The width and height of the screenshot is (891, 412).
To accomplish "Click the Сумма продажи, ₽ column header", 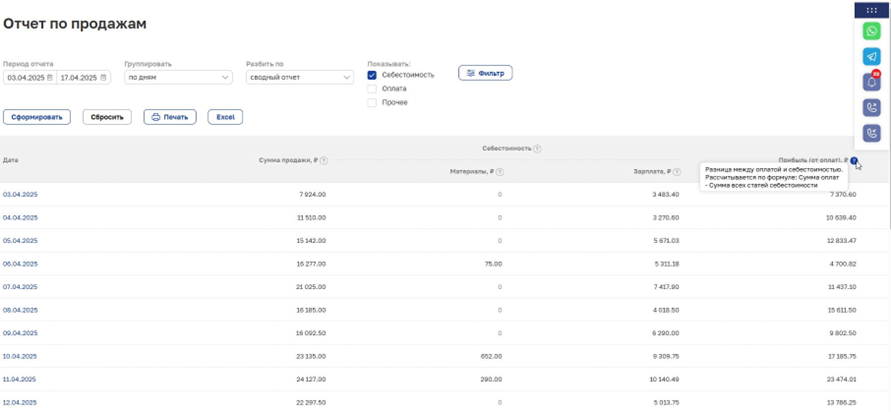I will point(289,161).
